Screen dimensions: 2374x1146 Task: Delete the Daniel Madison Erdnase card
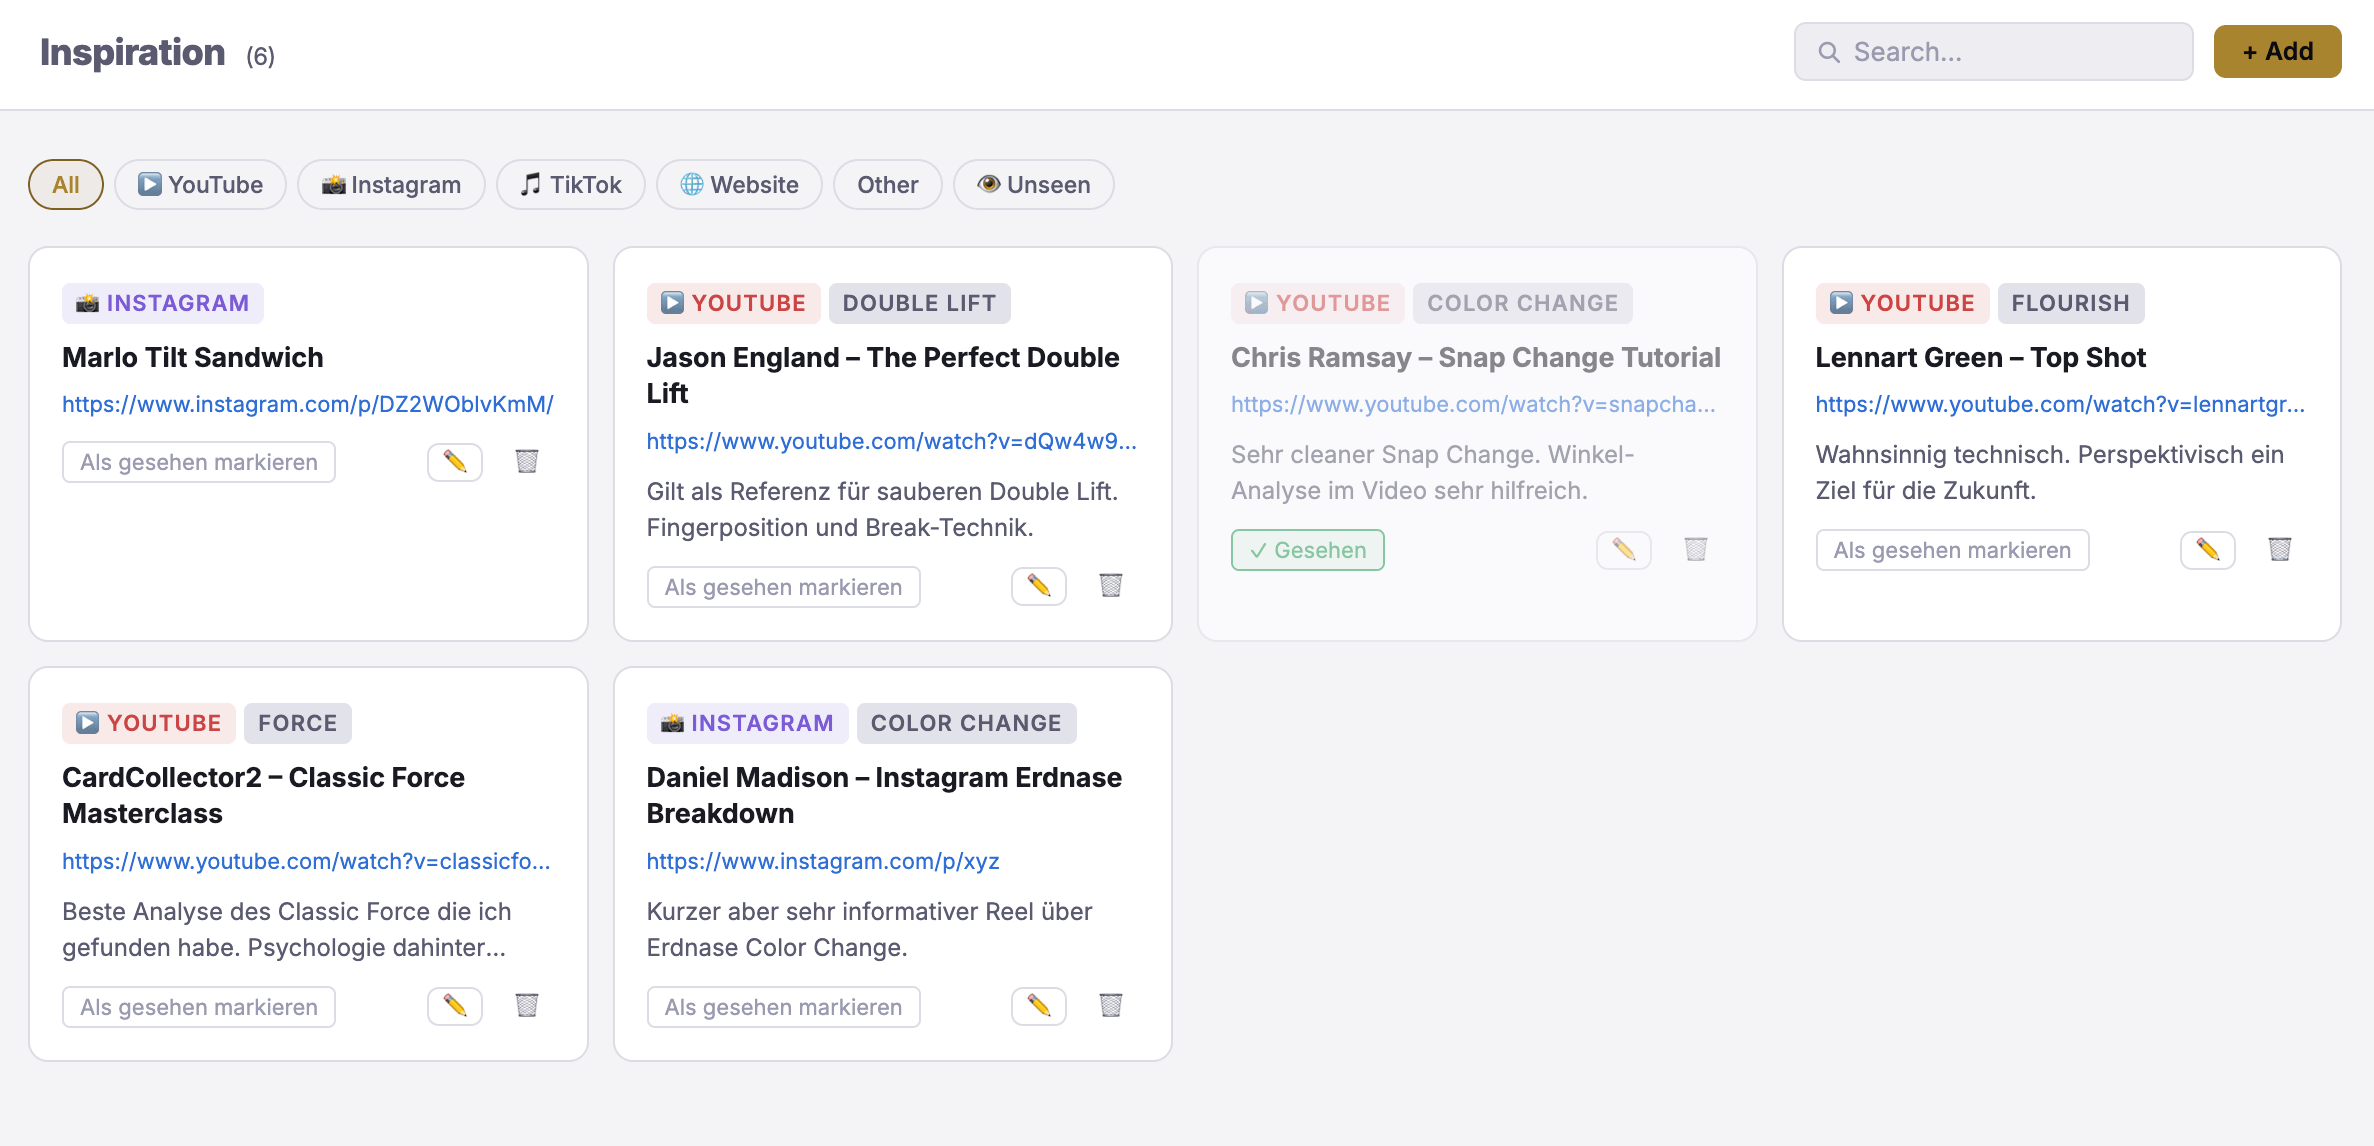pyautogui.click(x=1111, y=1006)
